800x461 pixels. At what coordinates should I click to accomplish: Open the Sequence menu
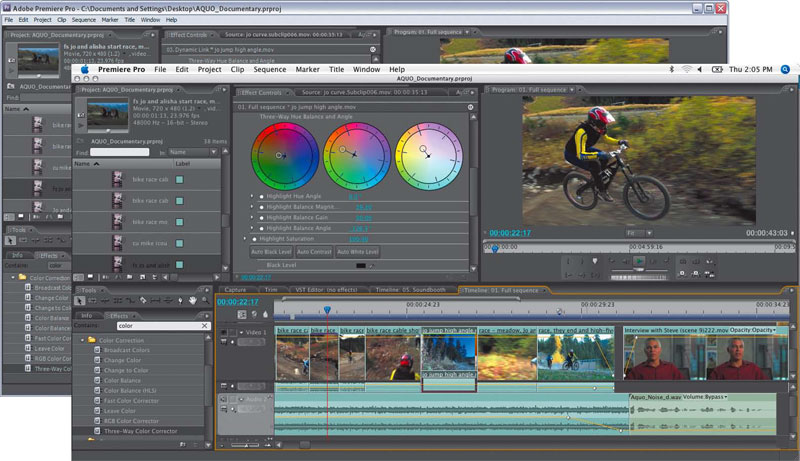[272, 70]
